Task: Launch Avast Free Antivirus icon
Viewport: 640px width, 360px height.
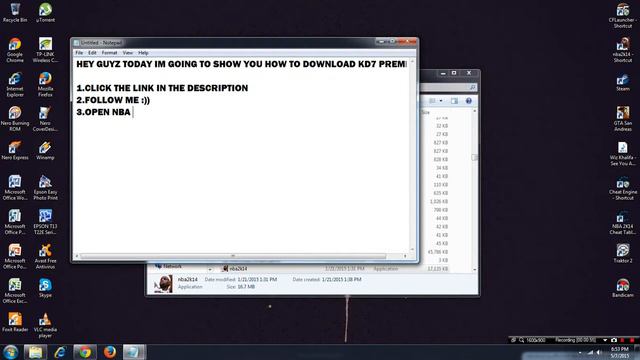Action: (x=45, y=256)
